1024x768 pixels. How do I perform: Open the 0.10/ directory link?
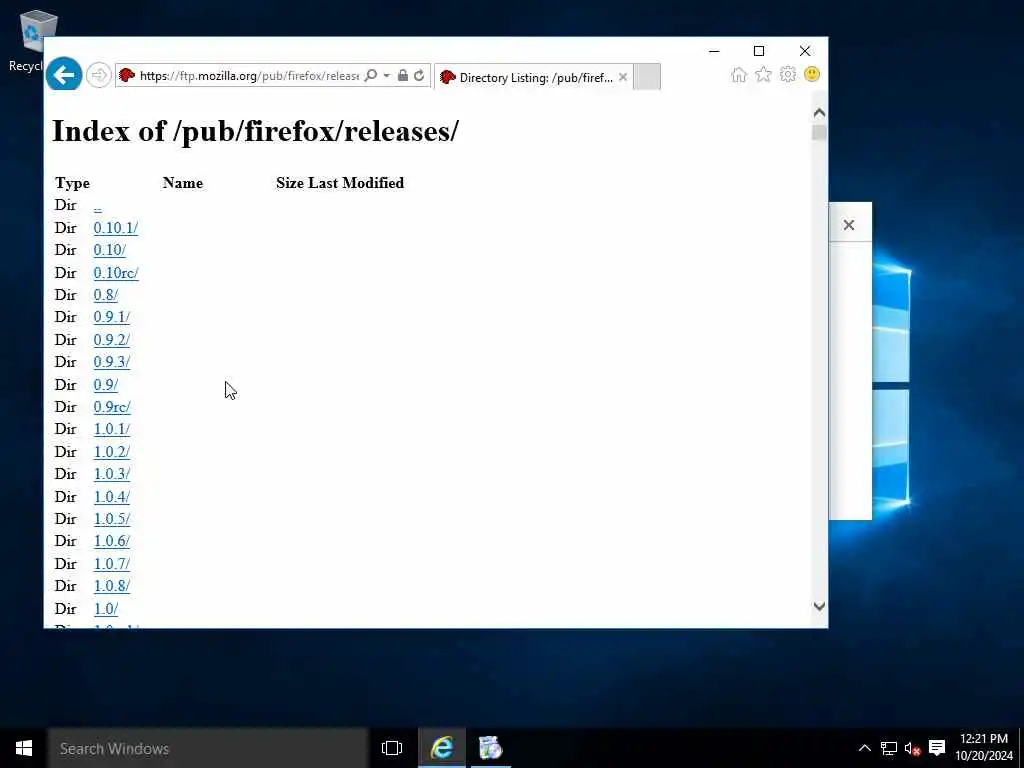(x=110, y=250)
